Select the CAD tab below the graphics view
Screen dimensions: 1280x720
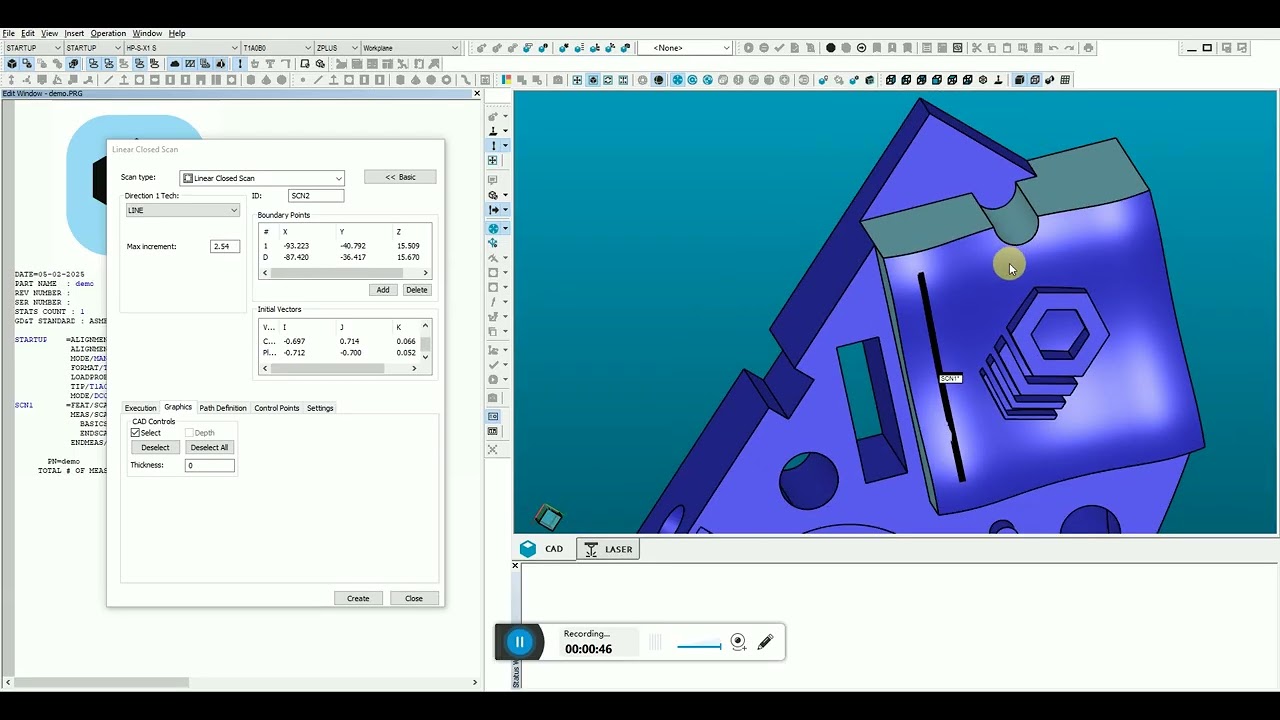(x=543, y=549)
